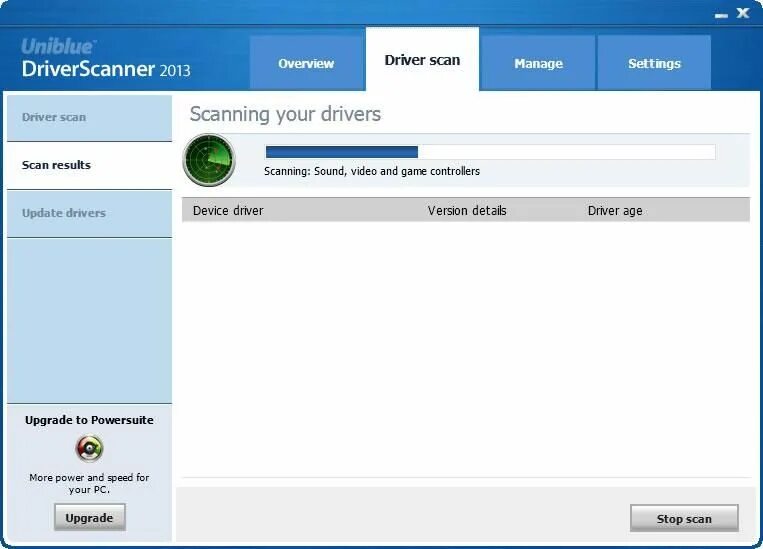Close the DriverScanner window

[743, 13]
